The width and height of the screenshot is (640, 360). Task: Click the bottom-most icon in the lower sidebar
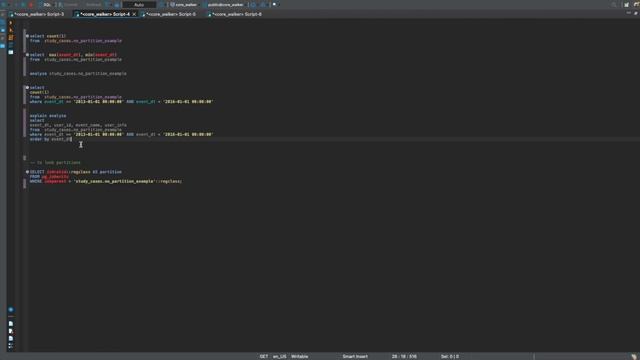click(11, 346)
